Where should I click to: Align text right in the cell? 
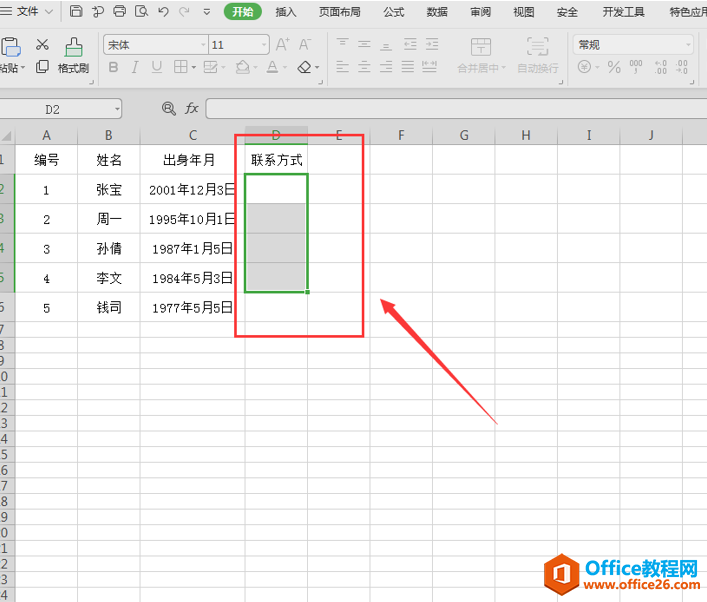point(386,67)
